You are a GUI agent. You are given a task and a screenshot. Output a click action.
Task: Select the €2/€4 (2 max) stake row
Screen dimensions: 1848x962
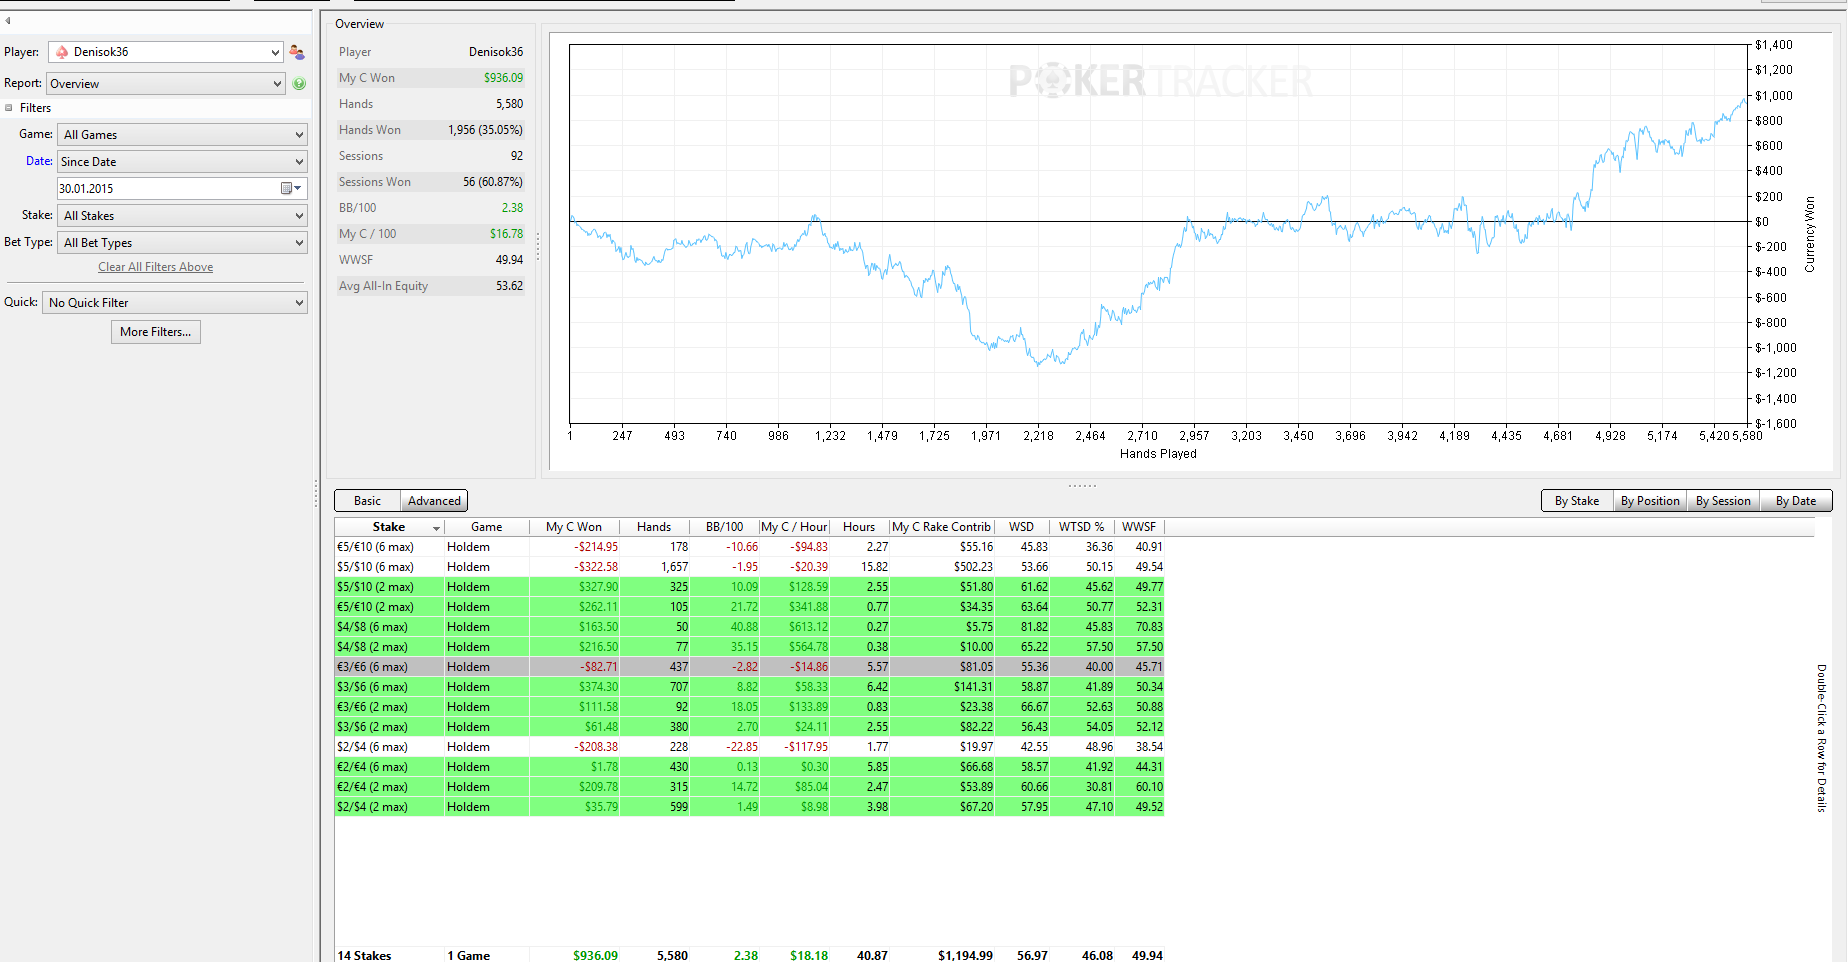point(750,787)
